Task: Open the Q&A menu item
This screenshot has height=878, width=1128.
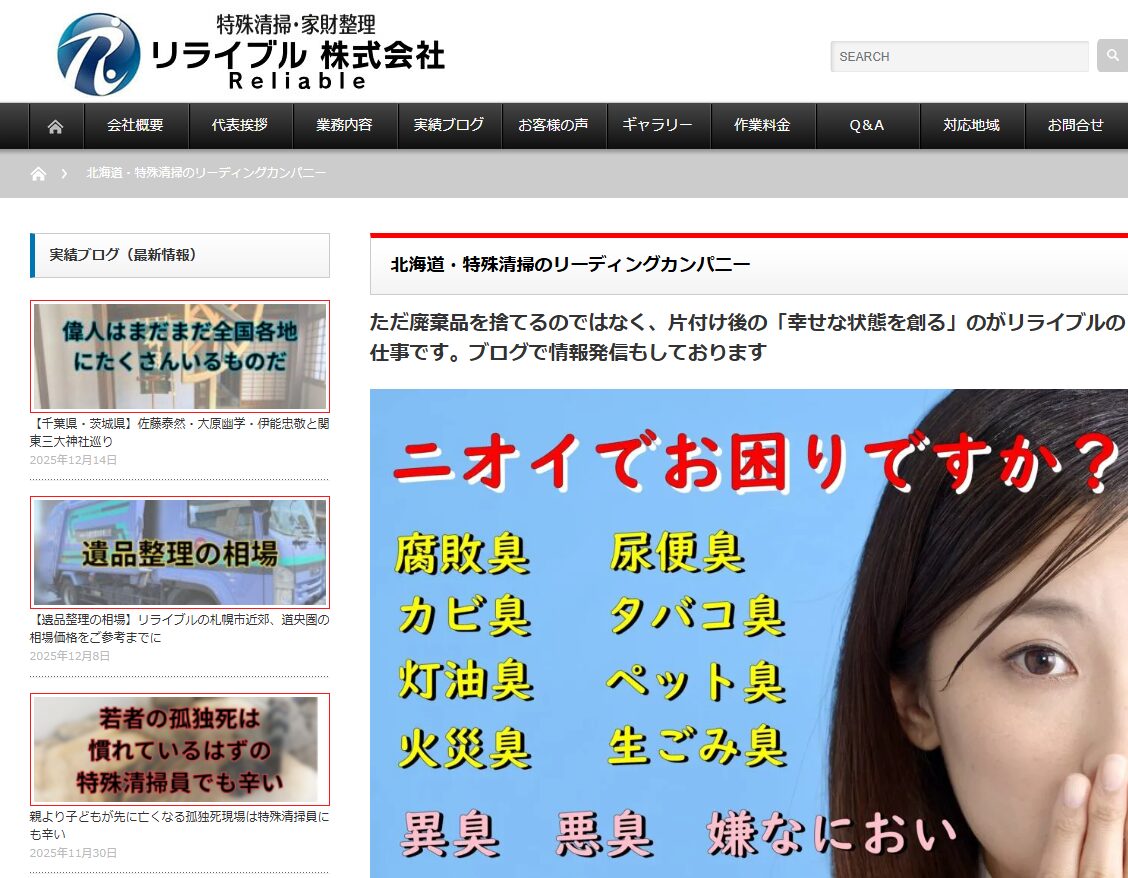Action: point(866,126)
